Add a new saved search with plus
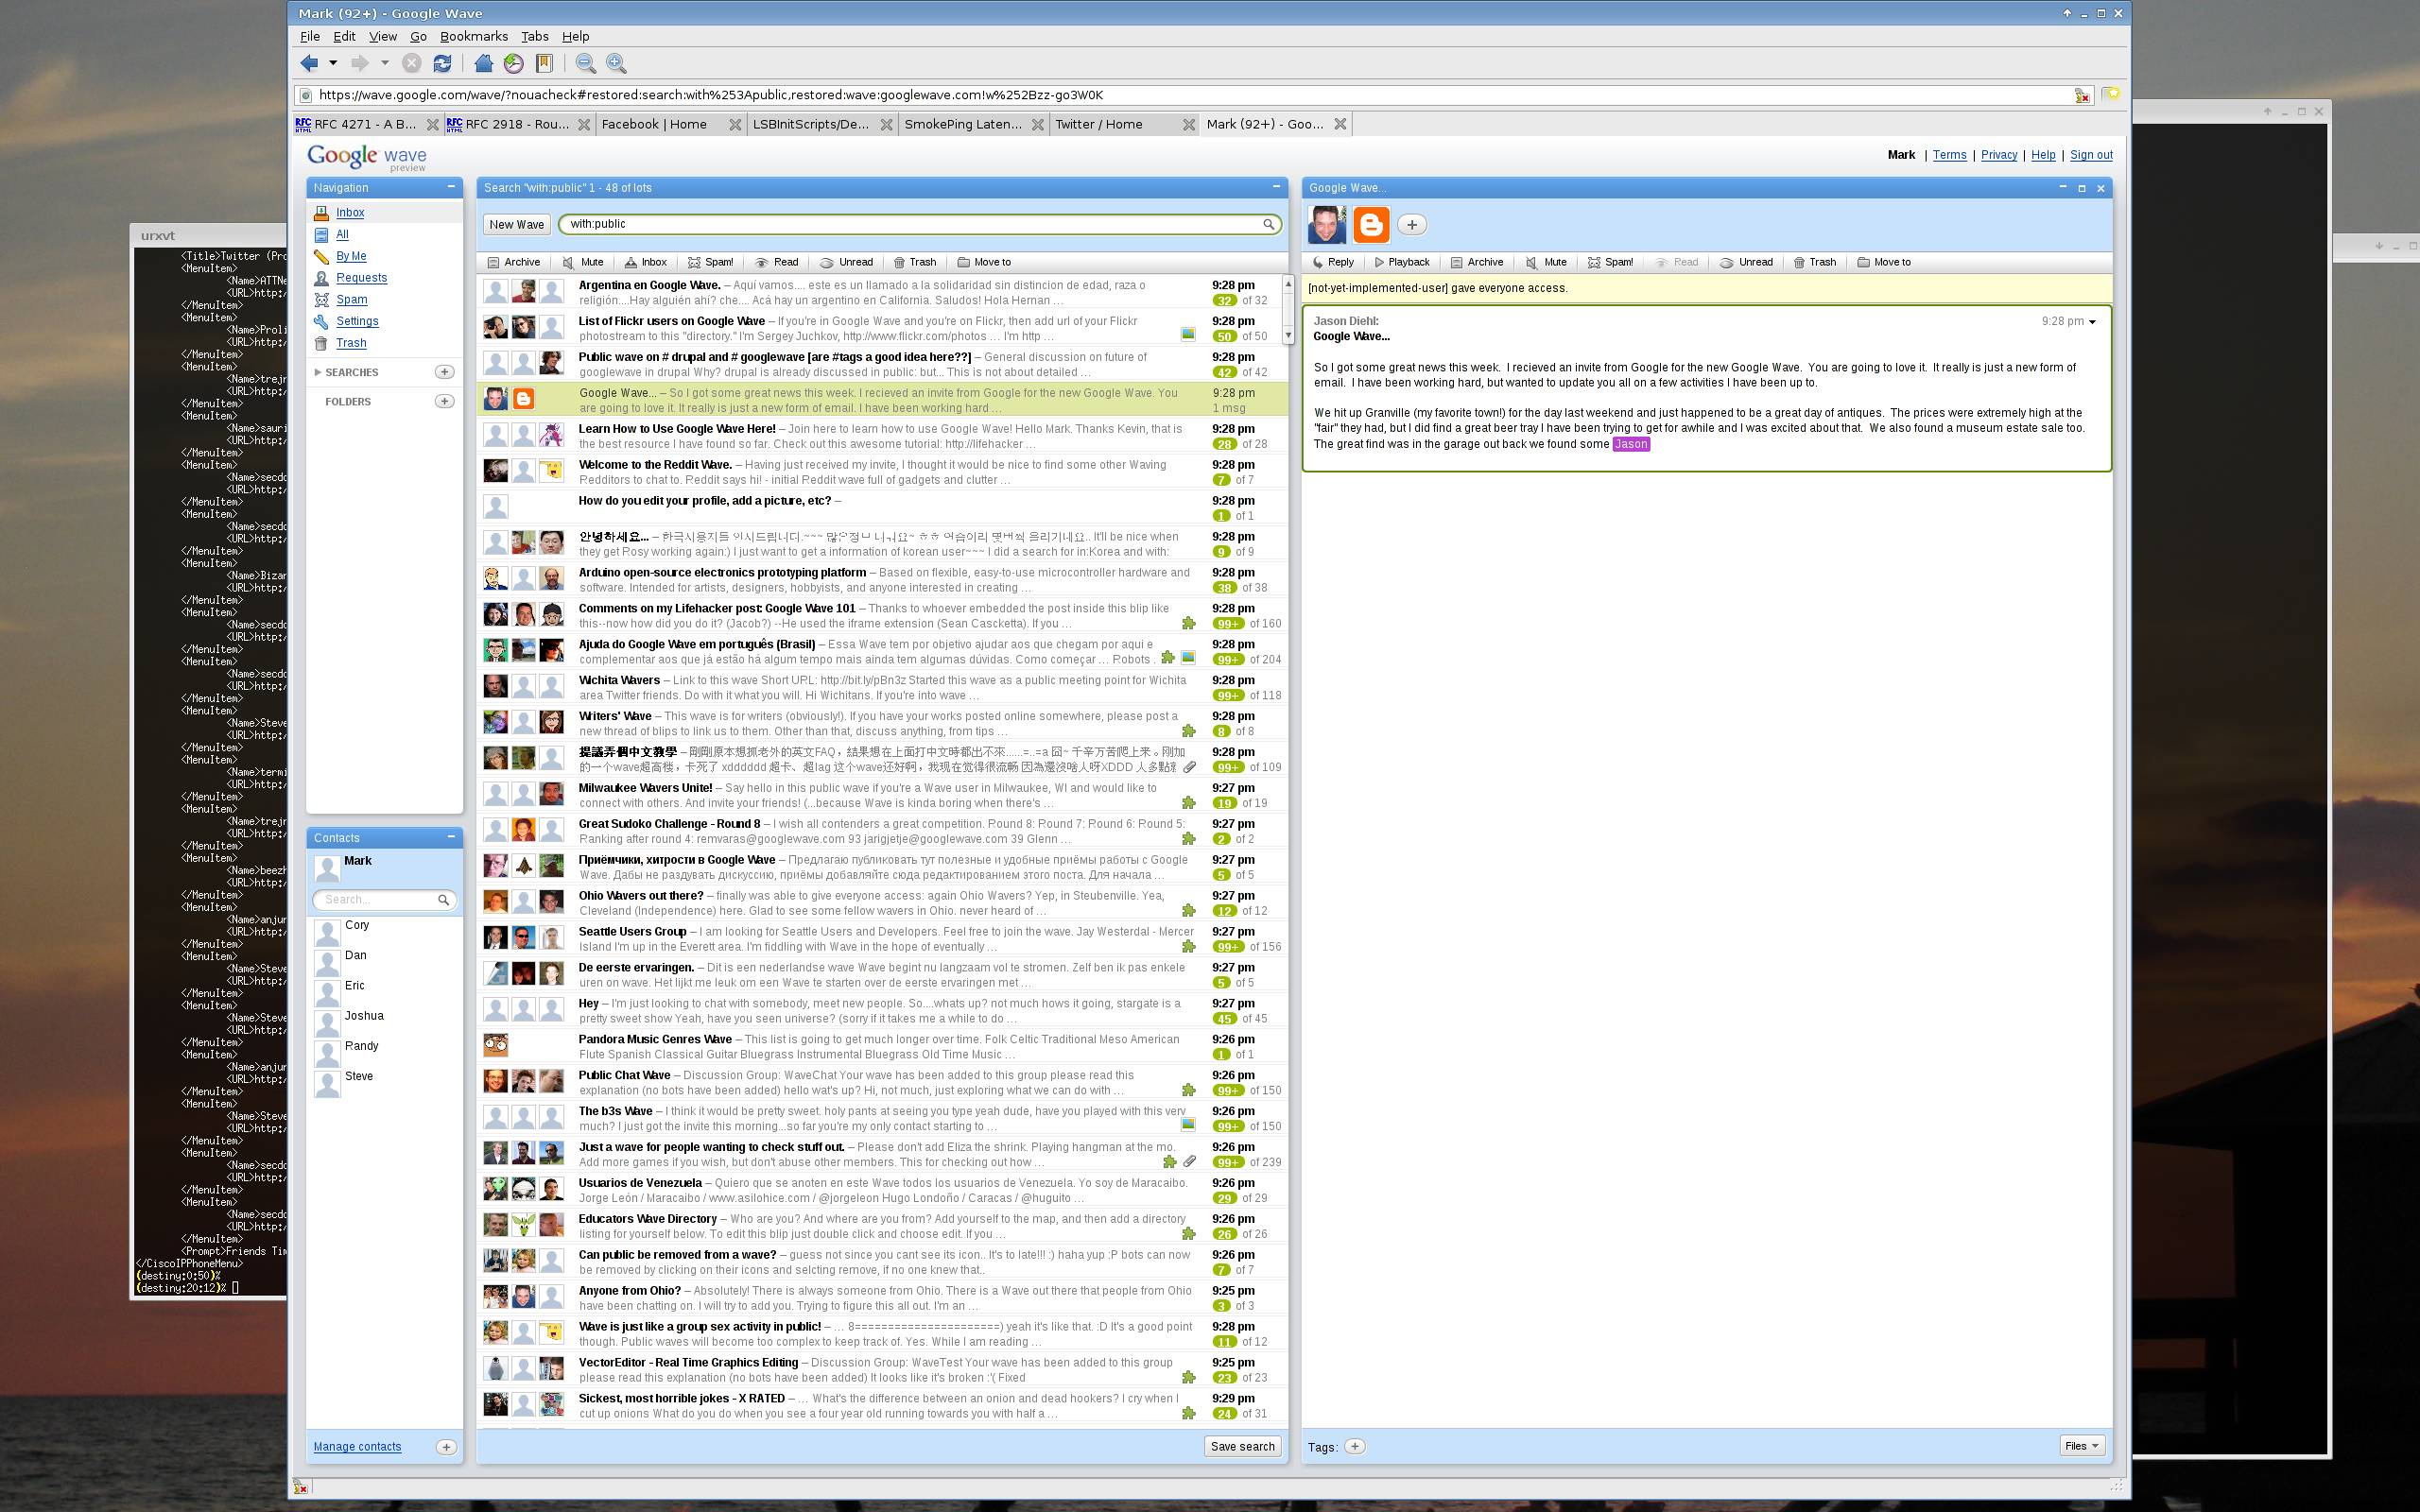2420x1512 pixels. (445, 372)
